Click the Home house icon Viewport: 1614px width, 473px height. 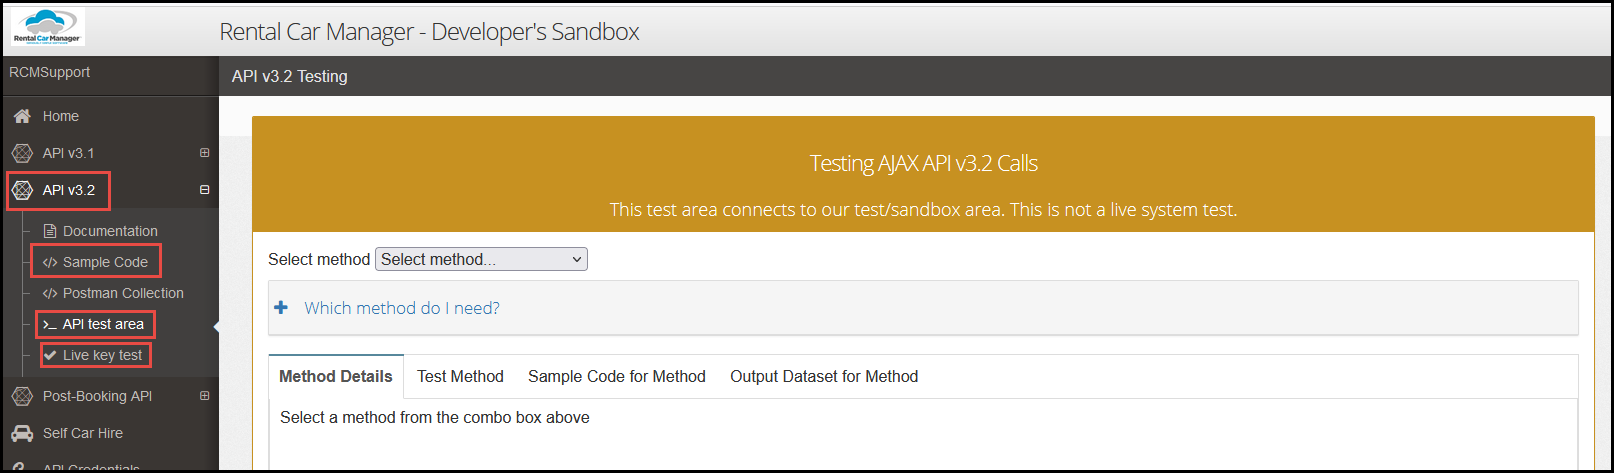pos(22,116)
